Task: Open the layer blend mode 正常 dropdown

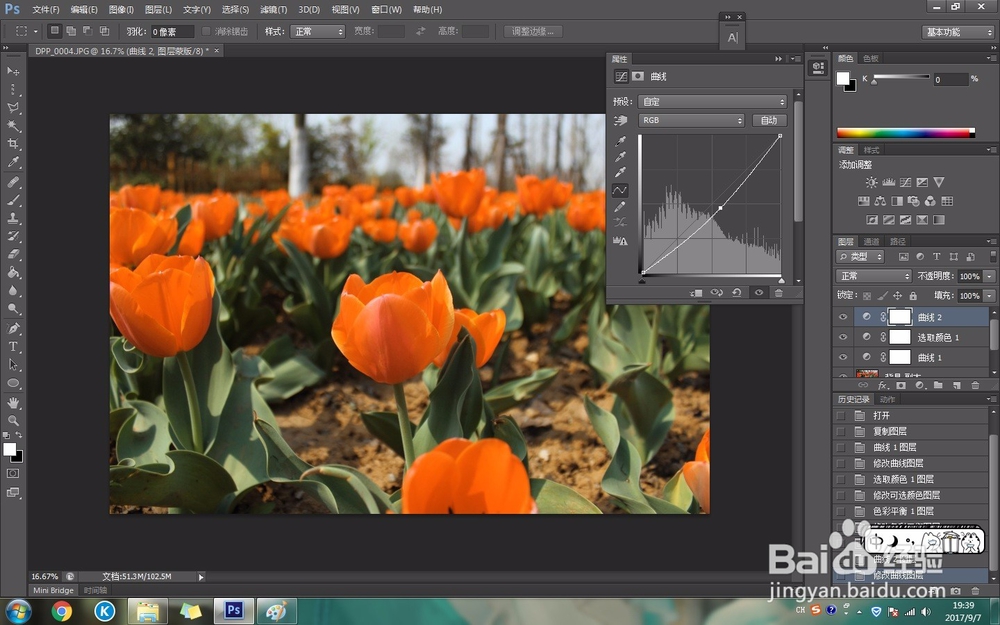Action: 874,276
